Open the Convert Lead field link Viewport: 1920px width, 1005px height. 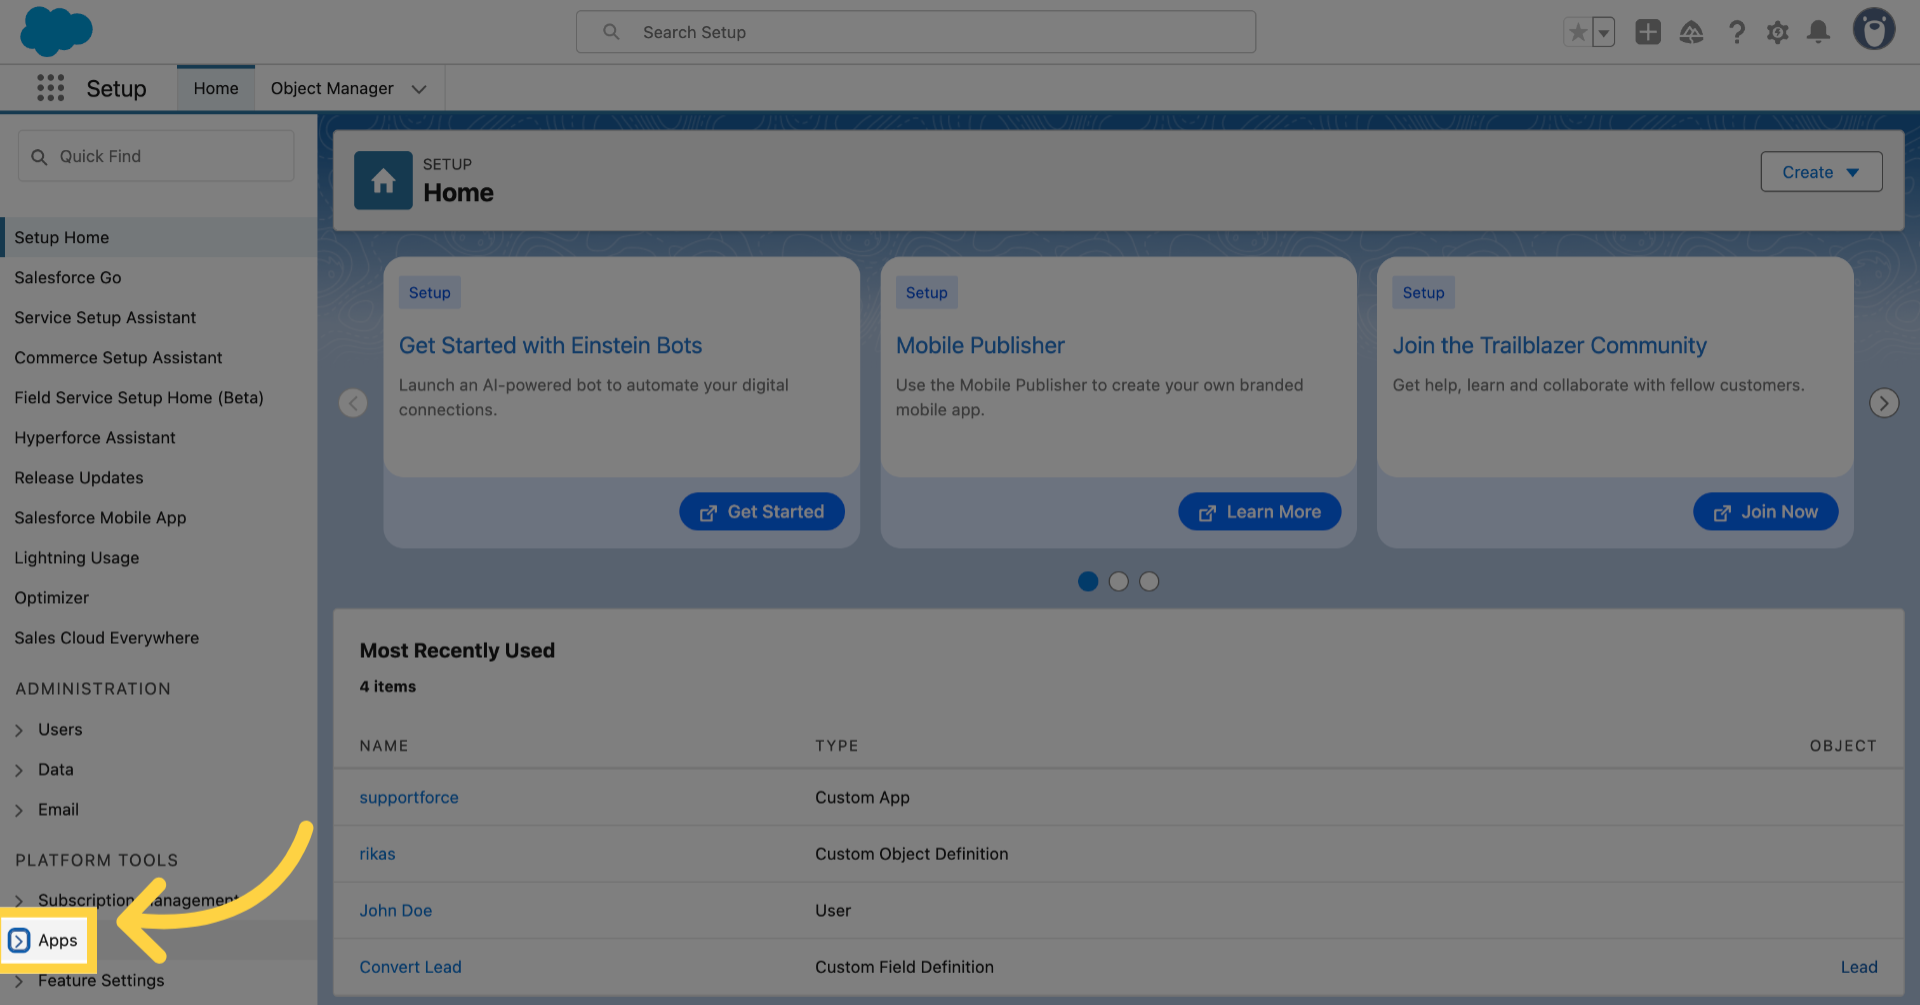click(411, 967)
